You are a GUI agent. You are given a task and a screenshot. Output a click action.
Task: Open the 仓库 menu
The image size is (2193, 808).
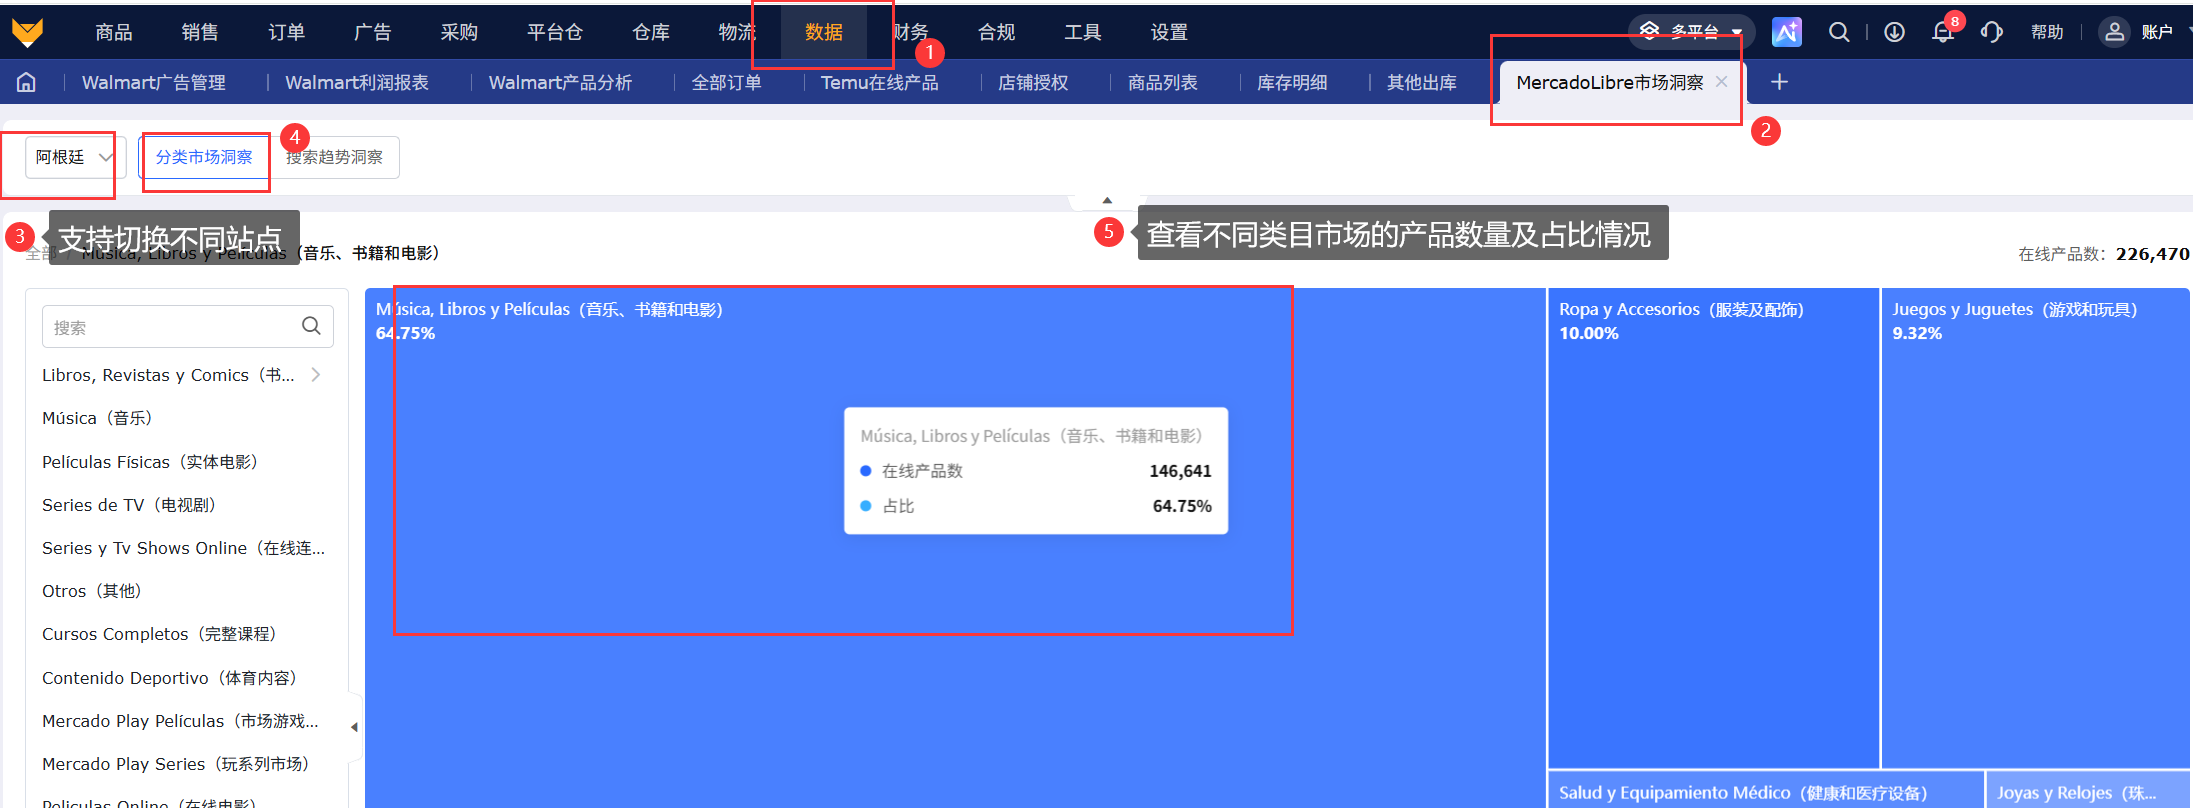click(x=651, y=32)
